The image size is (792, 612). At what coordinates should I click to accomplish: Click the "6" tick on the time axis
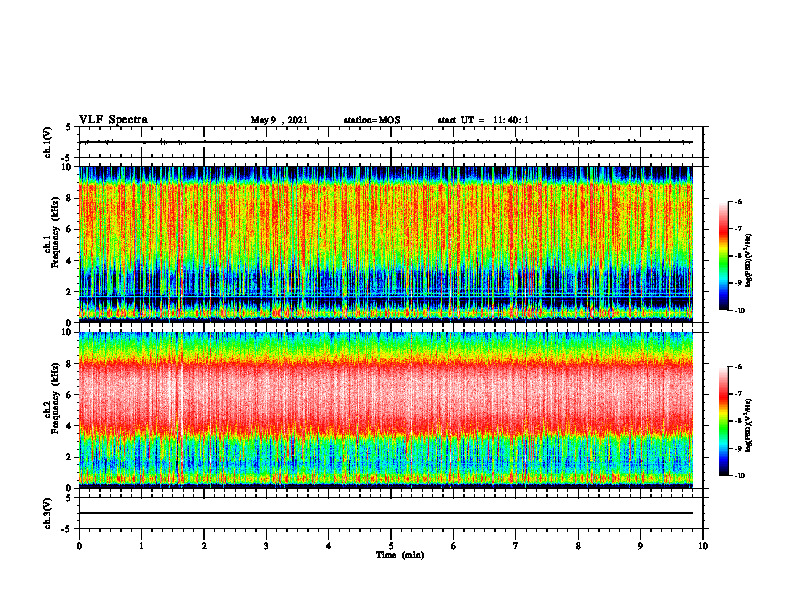(454, 546)
